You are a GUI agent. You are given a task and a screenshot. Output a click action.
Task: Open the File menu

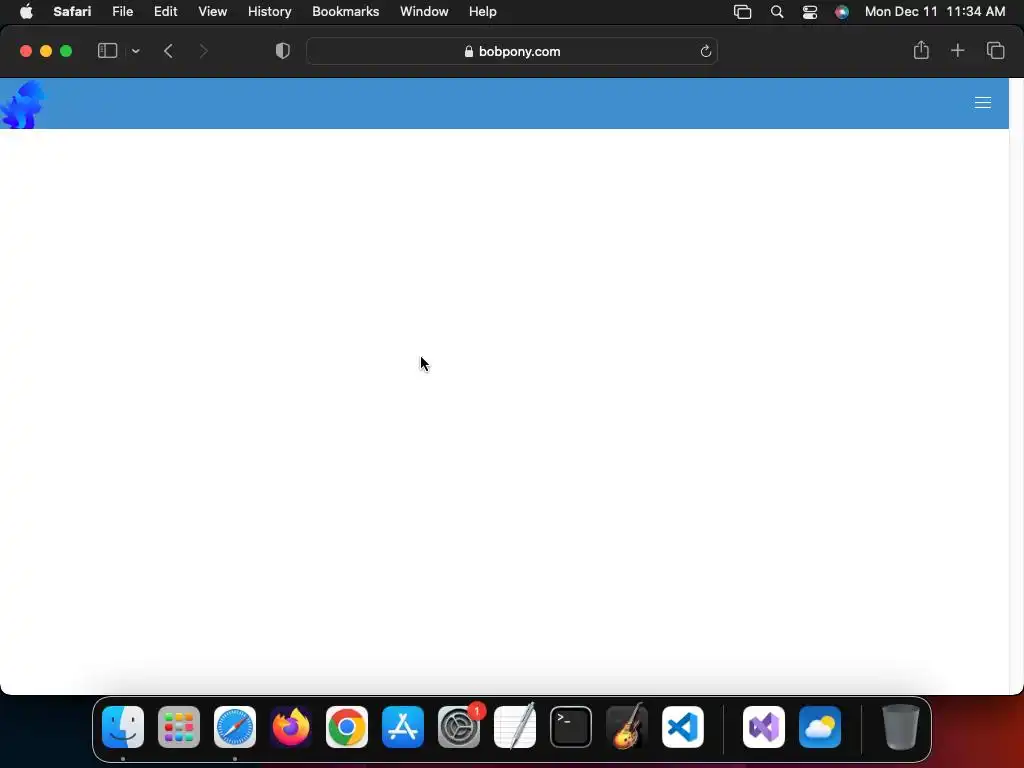point(122,12)
